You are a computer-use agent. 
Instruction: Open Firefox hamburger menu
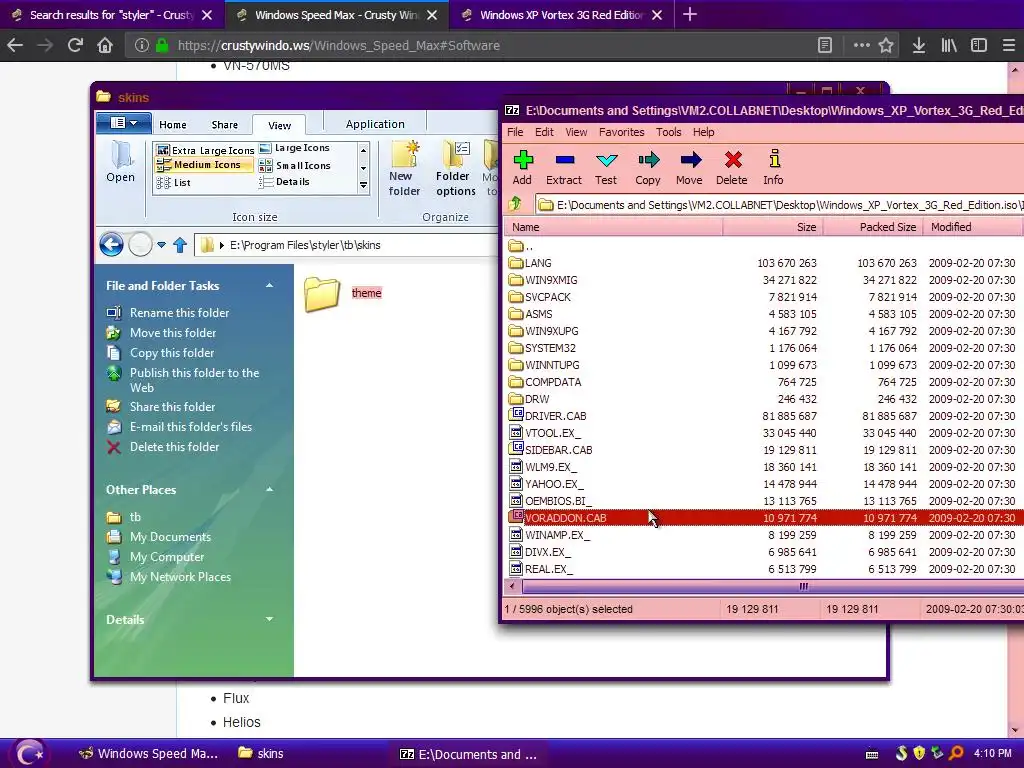pos(1008,45)
